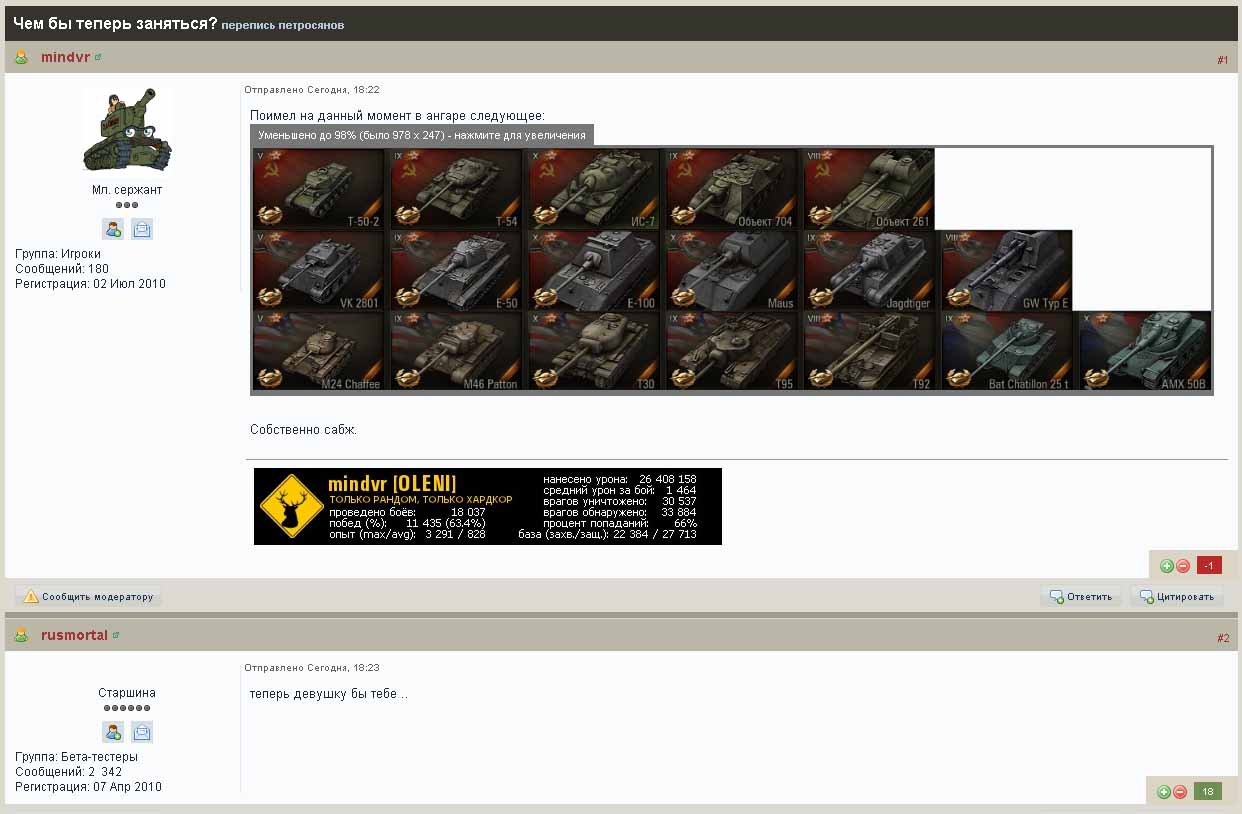Click the -1 rating badge on post #1

1209,566
